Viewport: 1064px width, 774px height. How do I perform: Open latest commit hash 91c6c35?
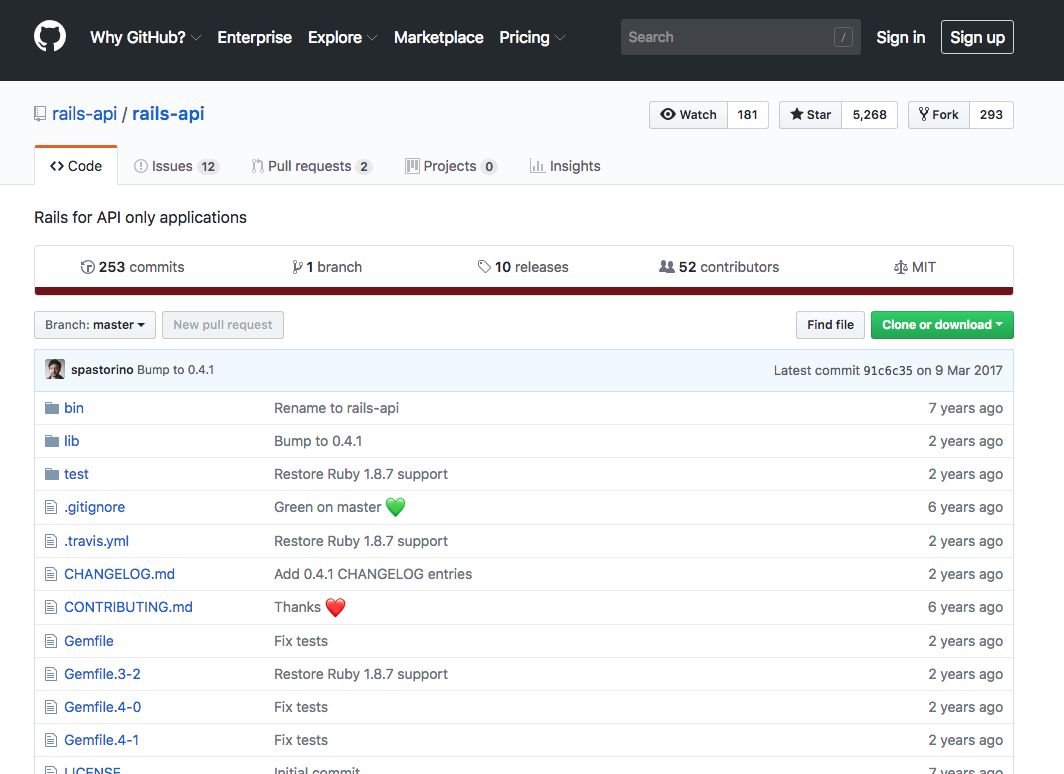pyautogui.click(x=888, y=370)
